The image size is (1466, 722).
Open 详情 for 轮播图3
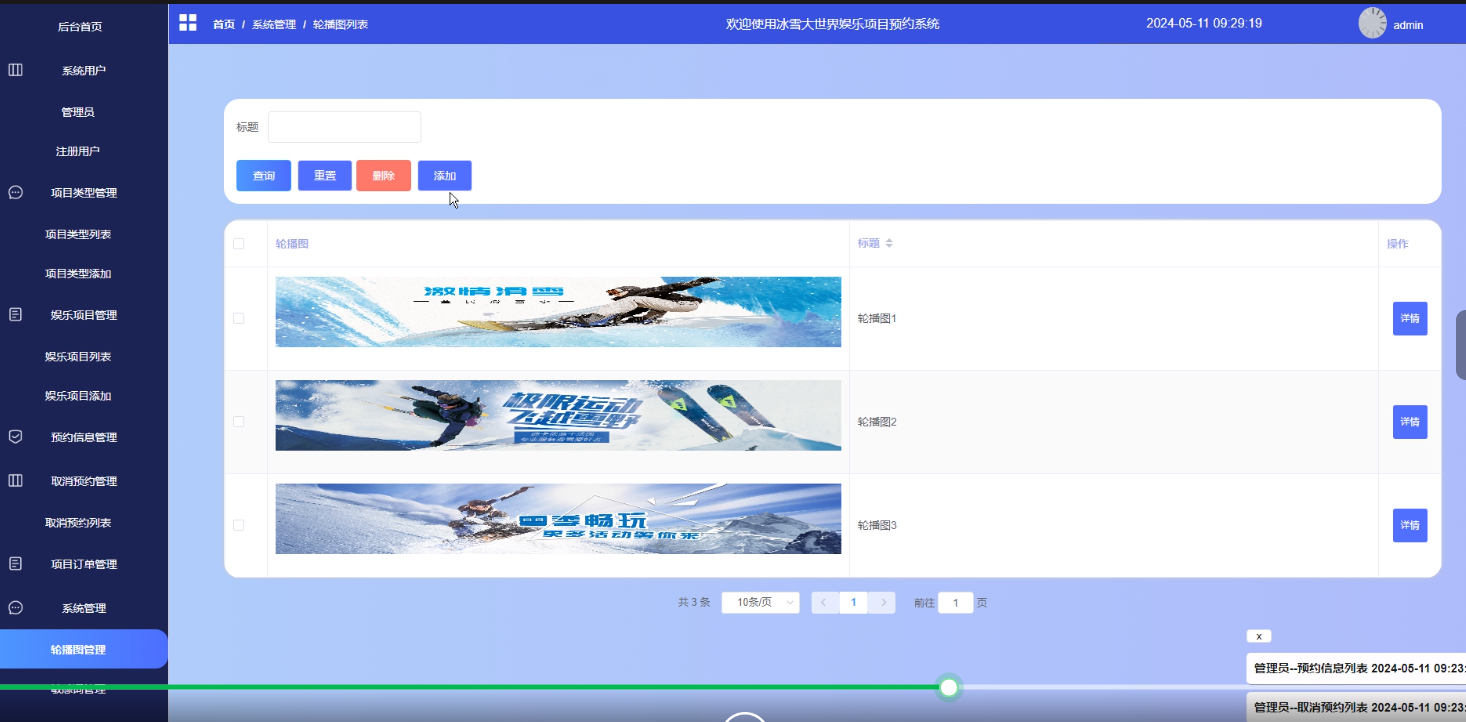click(1410, 525)
